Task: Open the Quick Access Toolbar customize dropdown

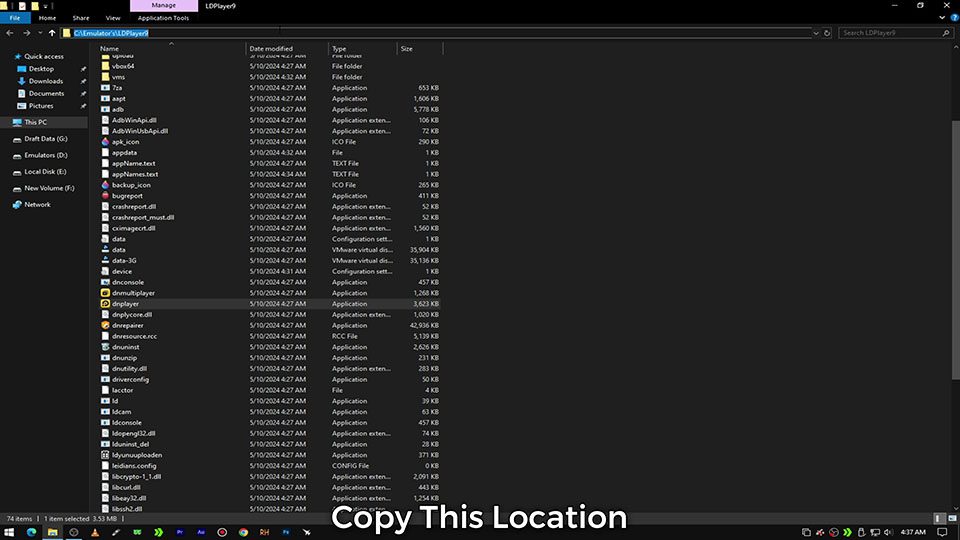Action: (45, 6)
